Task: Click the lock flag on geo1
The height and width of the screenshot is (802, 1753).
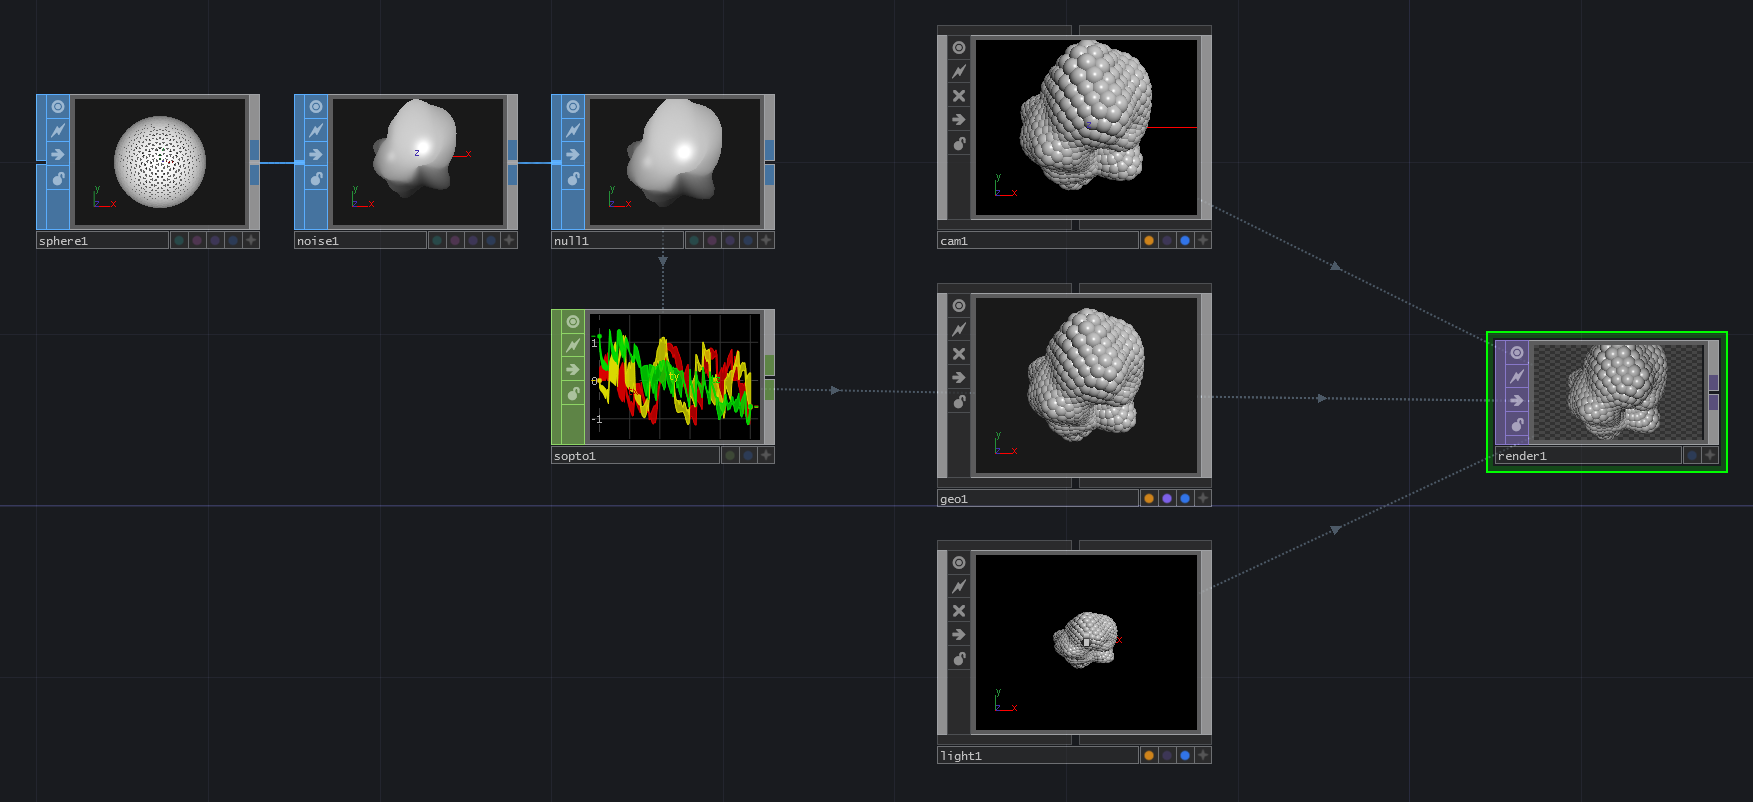Action: (x=959, y=402)
